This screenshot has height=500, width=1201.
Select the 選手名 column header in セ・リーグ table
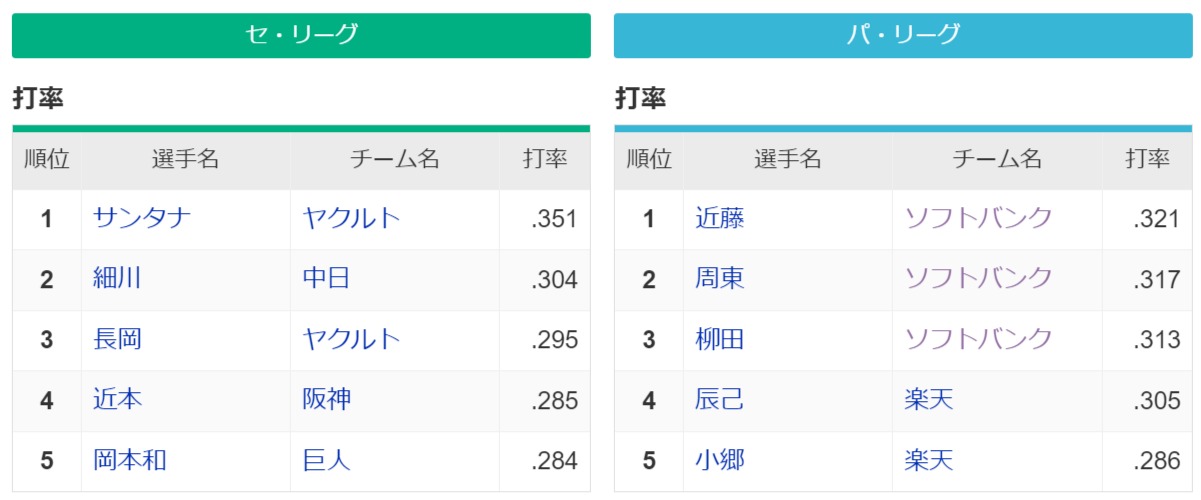click(x=186, y=159)
